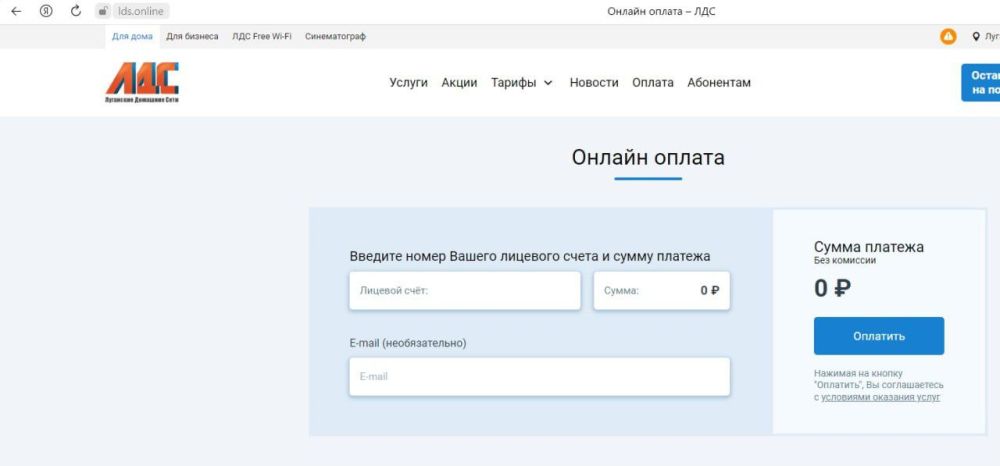This screenshot has width=1000, height=466.
Task: Select Абонентам in the navigation menu
Action: [x=718, y=83]
